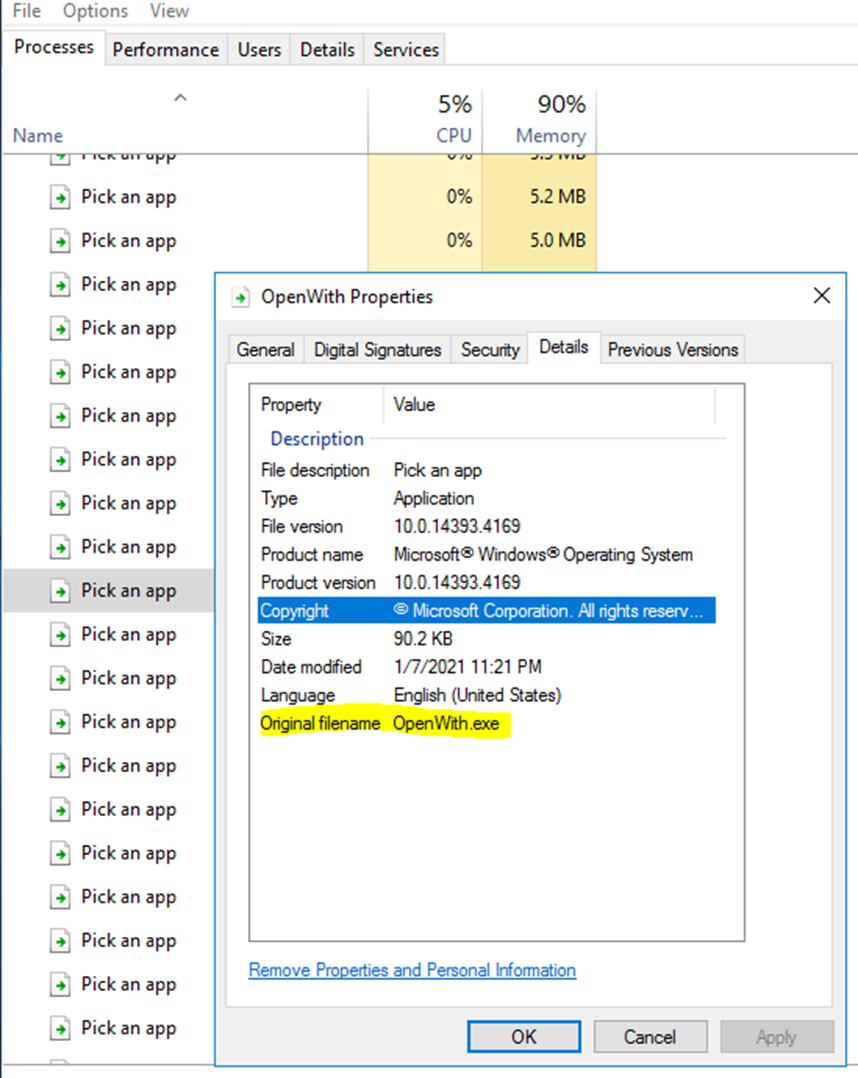Open the Security tab
Image resolution: width=858 pixels, height=1078 pixels.
click(x=490, y=349)
